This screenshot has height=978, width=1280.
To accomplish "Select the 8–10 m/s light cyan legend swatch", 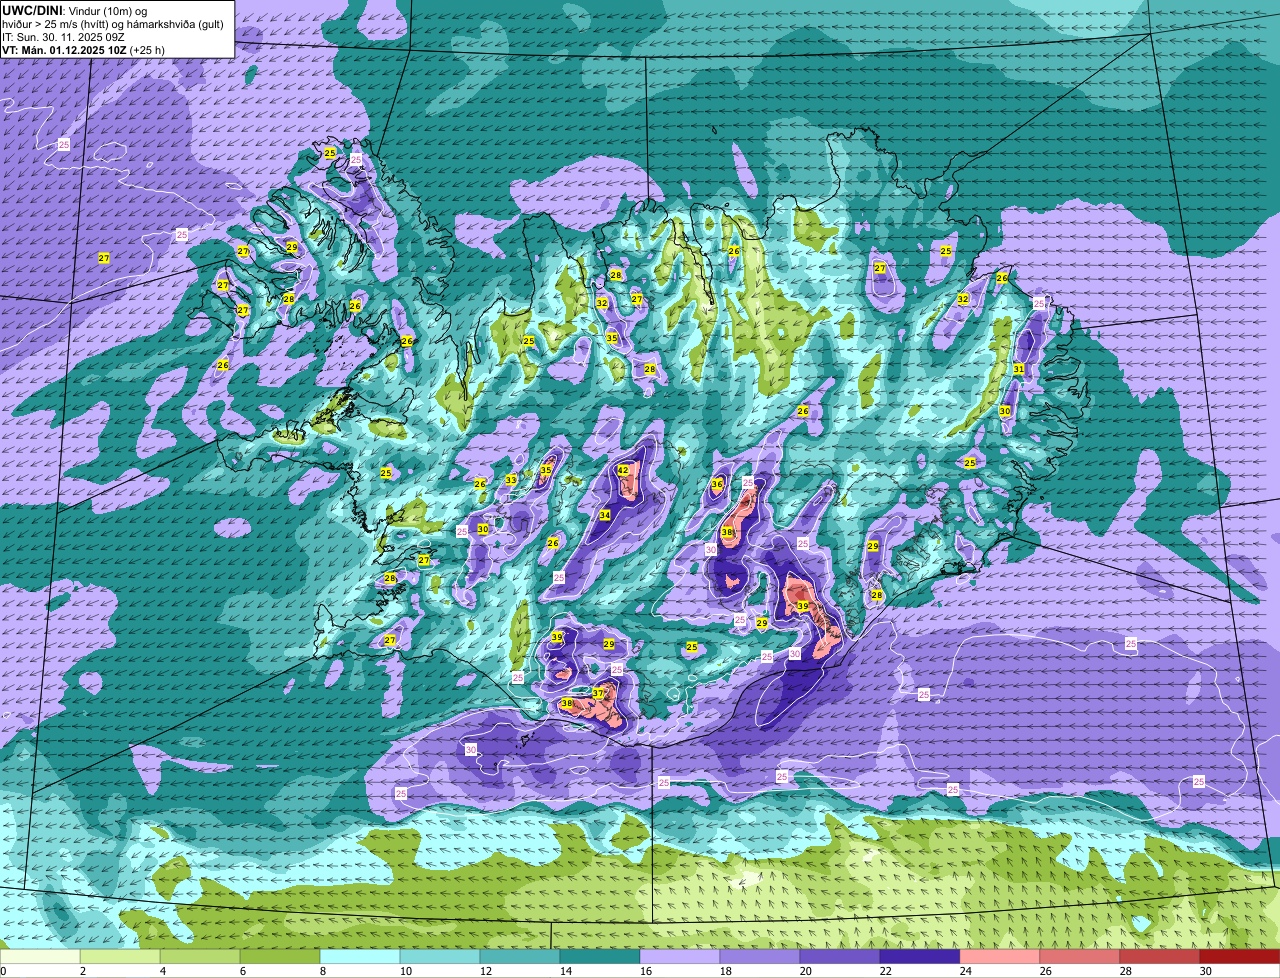I will coord(360,957).
